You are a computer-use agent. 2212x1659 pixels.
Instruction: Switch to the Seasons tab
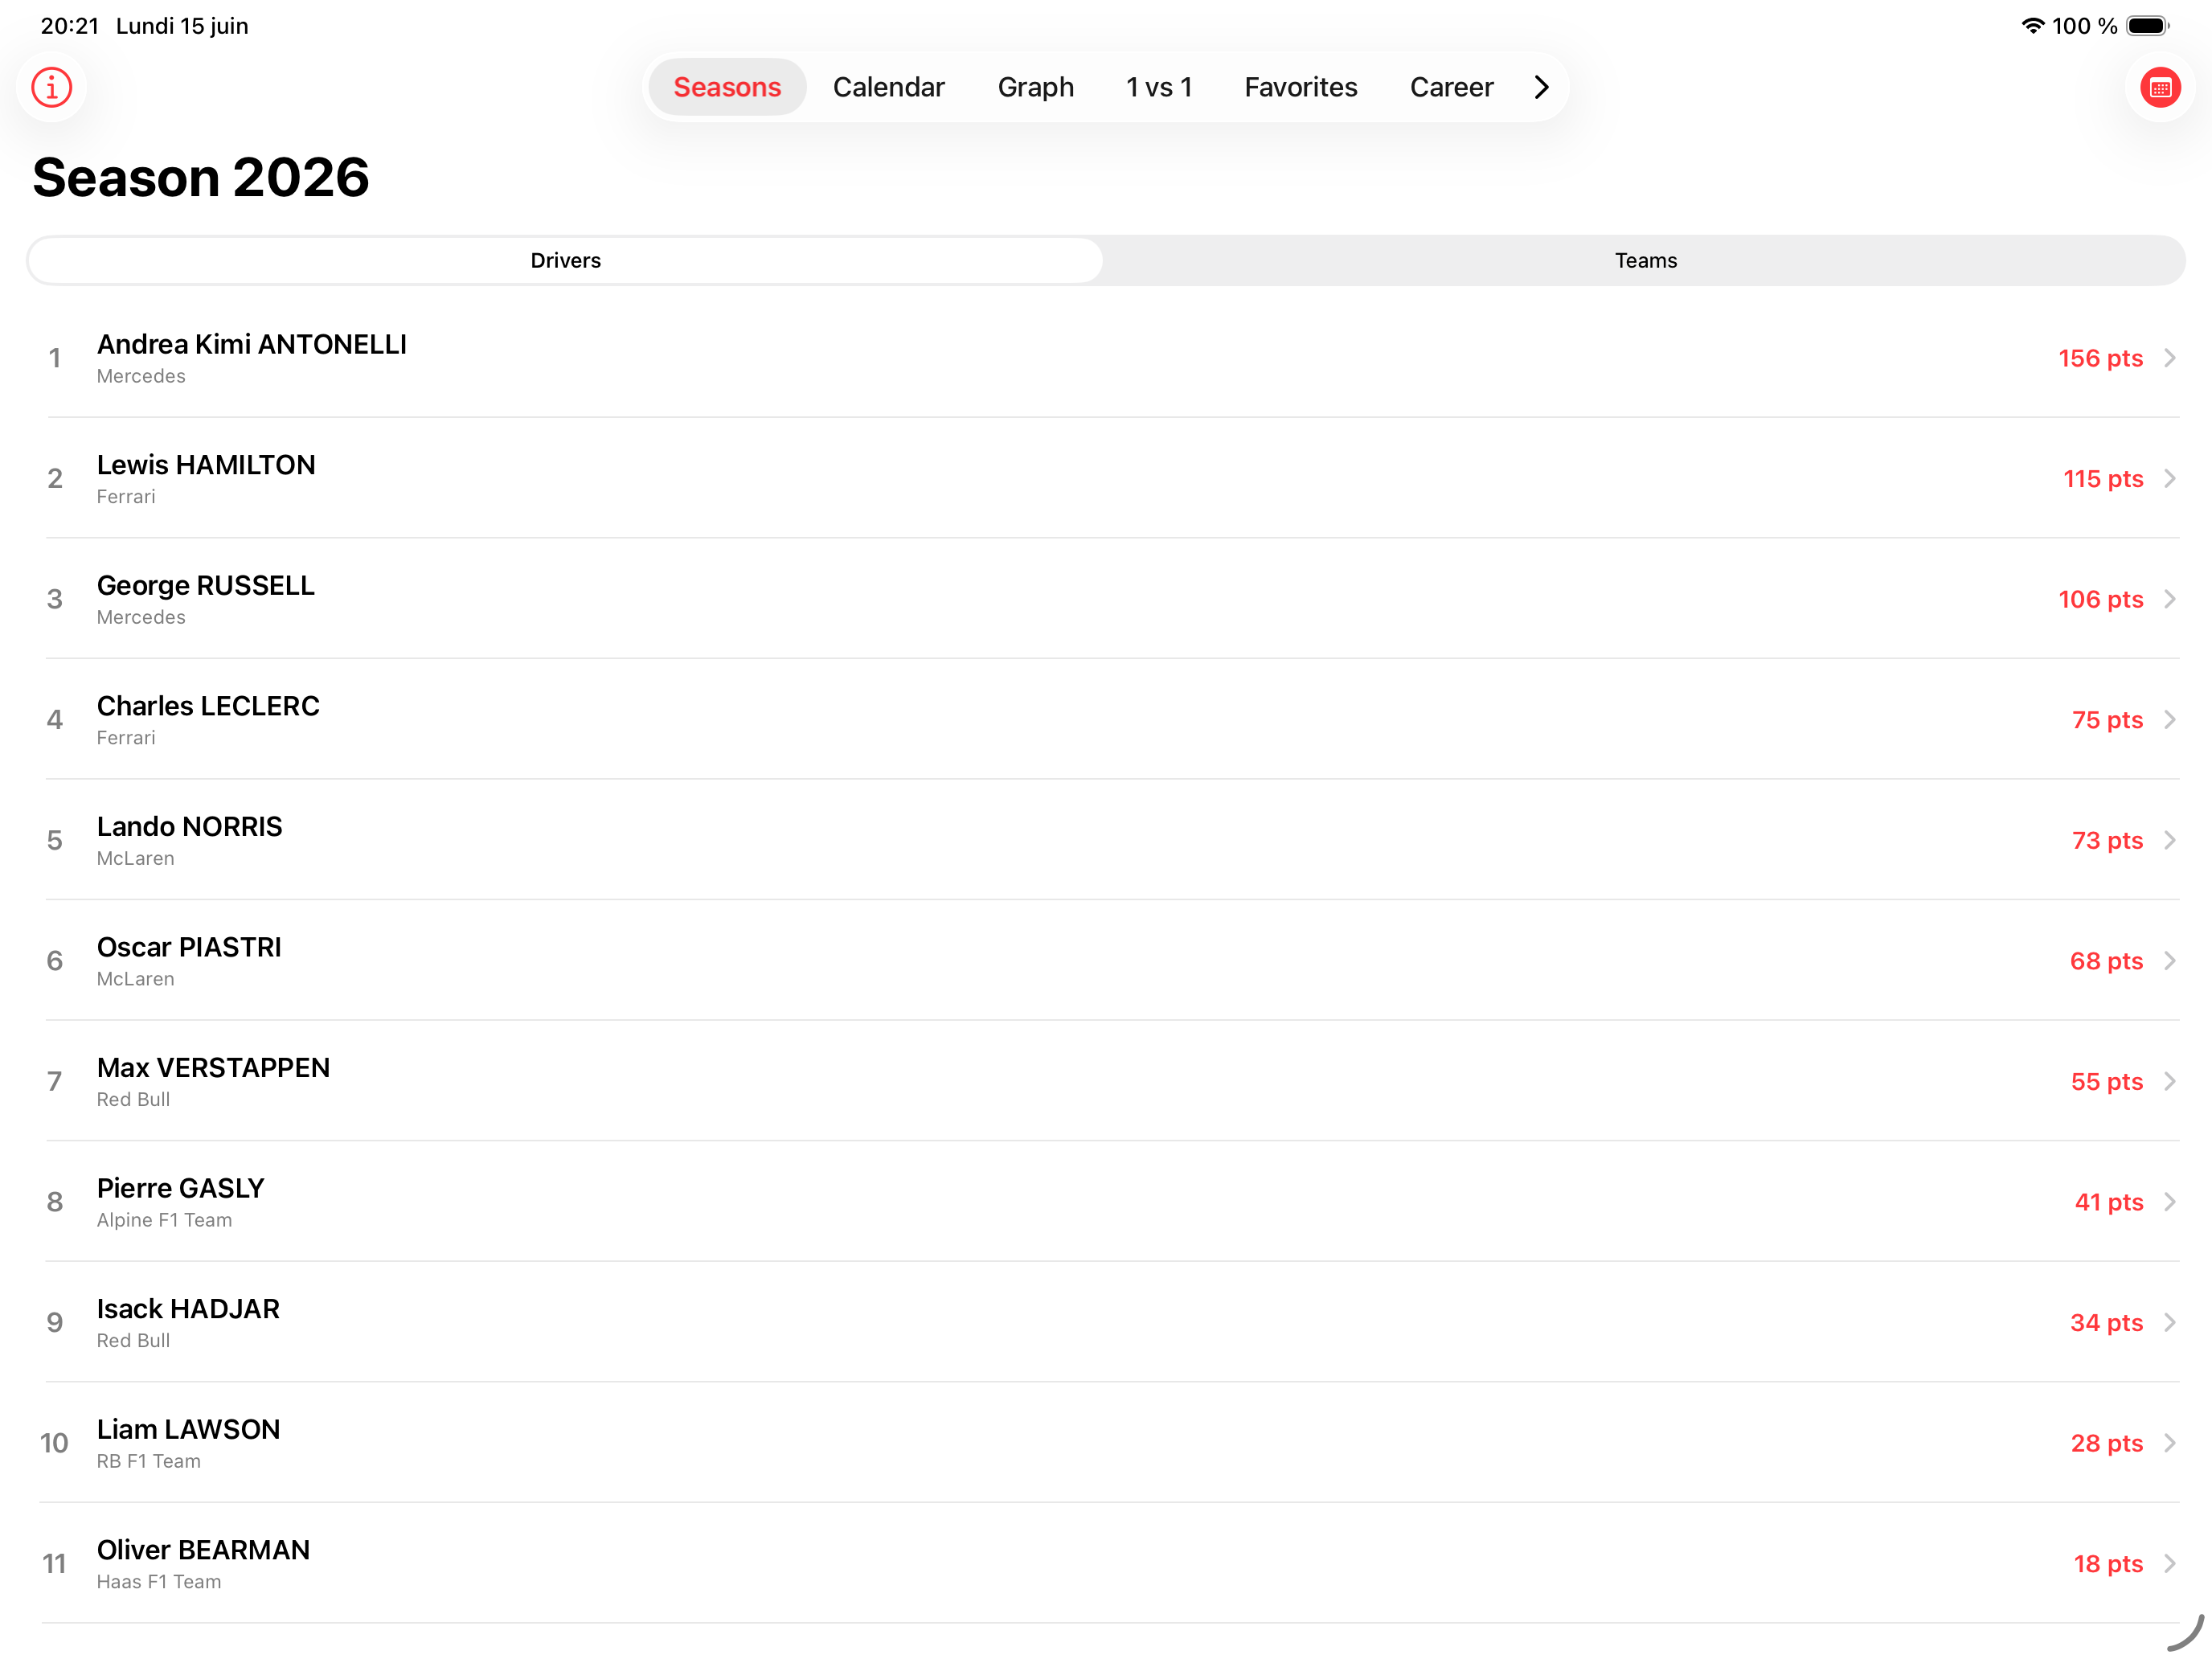click(x=727, y=88)
